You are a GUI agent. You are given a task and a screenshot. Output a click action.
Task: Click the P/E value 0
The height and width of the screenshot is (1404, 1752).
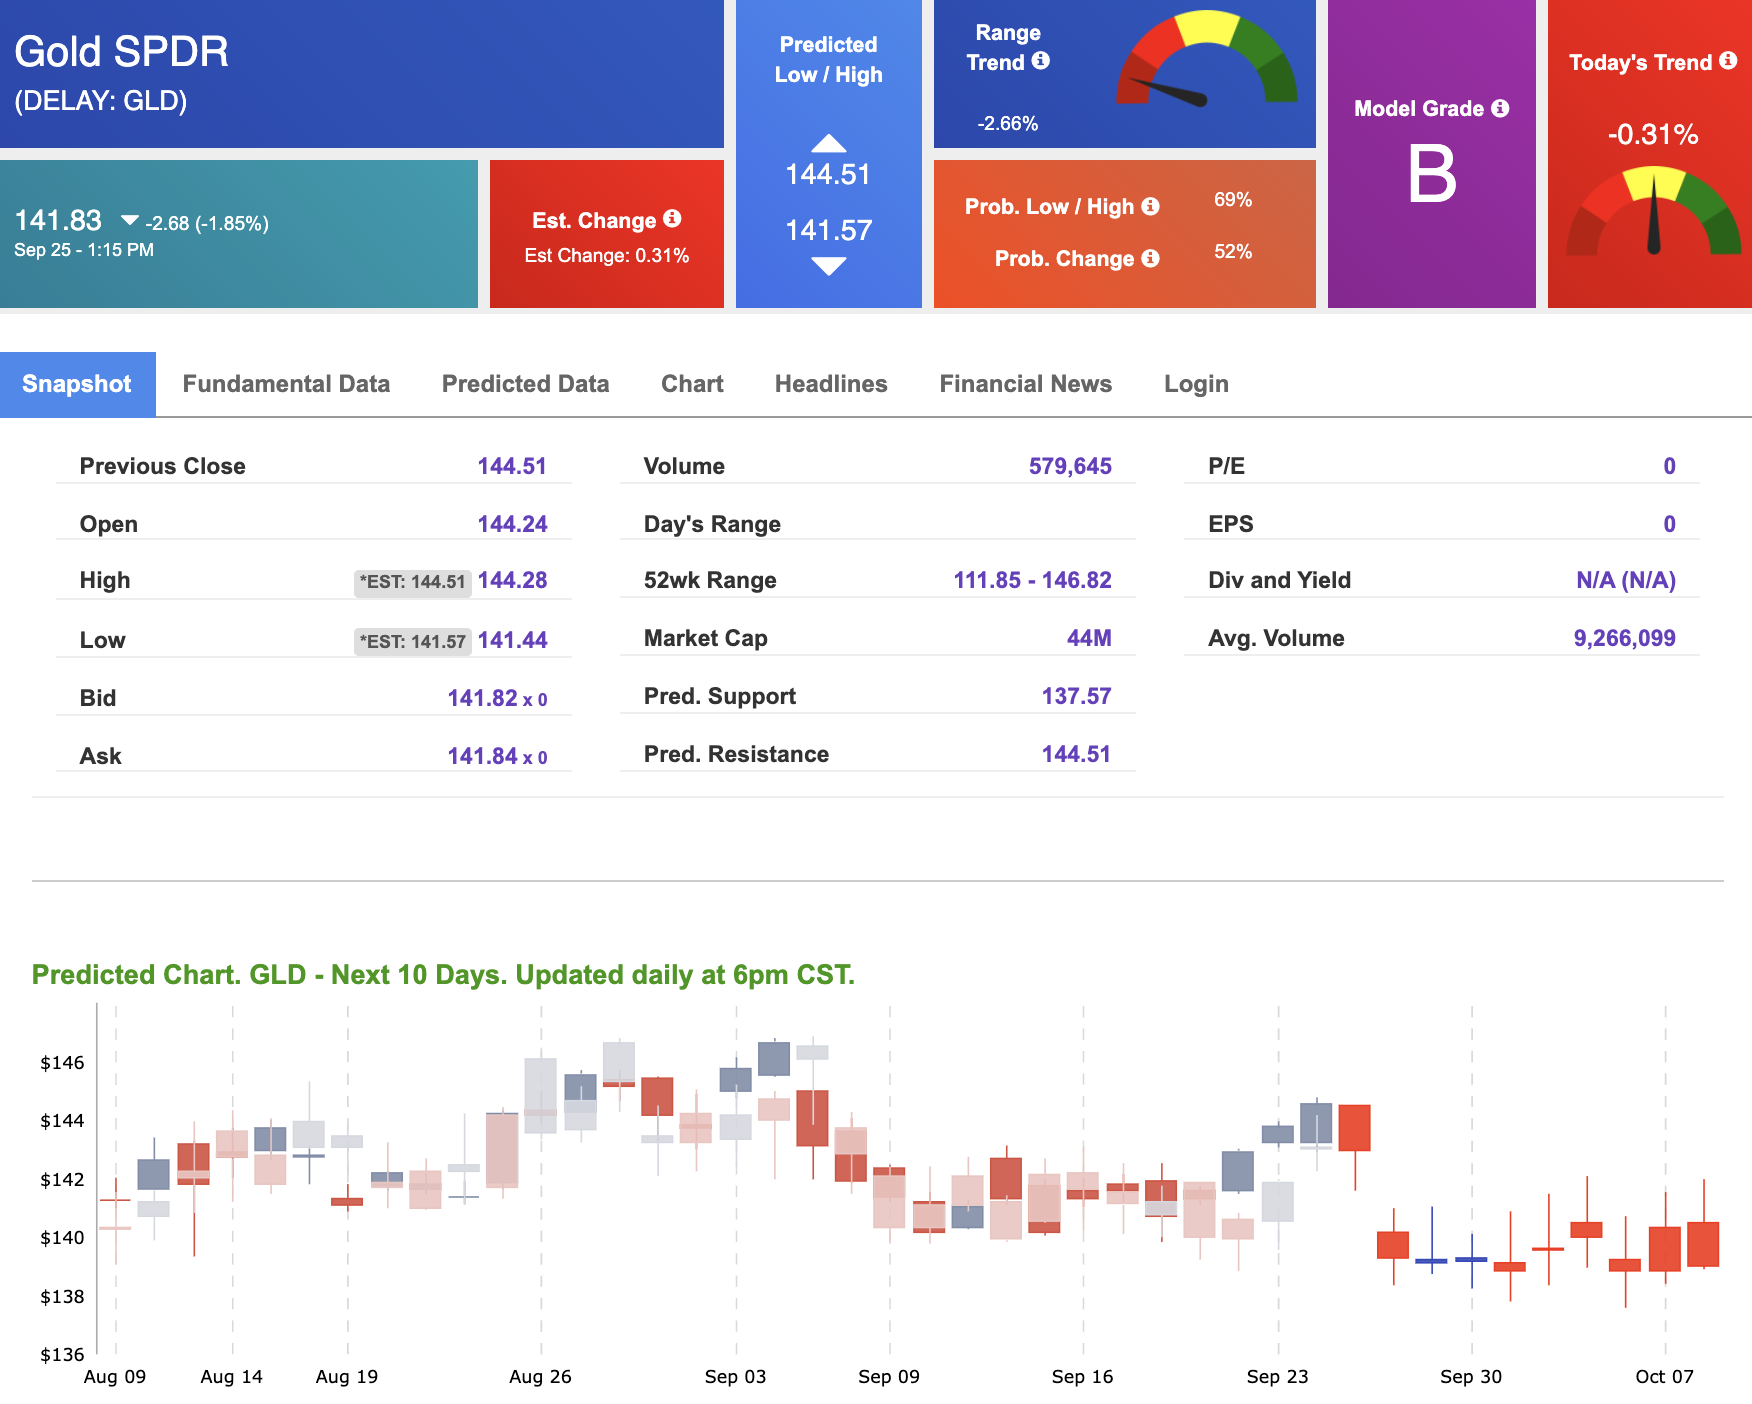[1669, 466]
